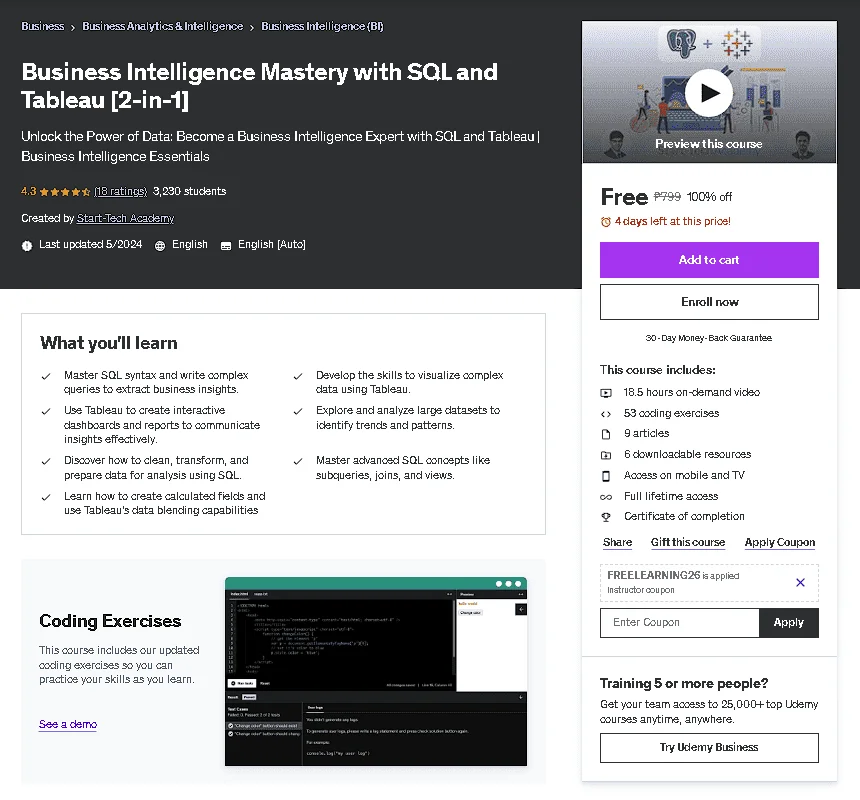Click the FREELEARNING26 is applied text
This screenshot has width=860, height=800.
[x=673, y=576]
